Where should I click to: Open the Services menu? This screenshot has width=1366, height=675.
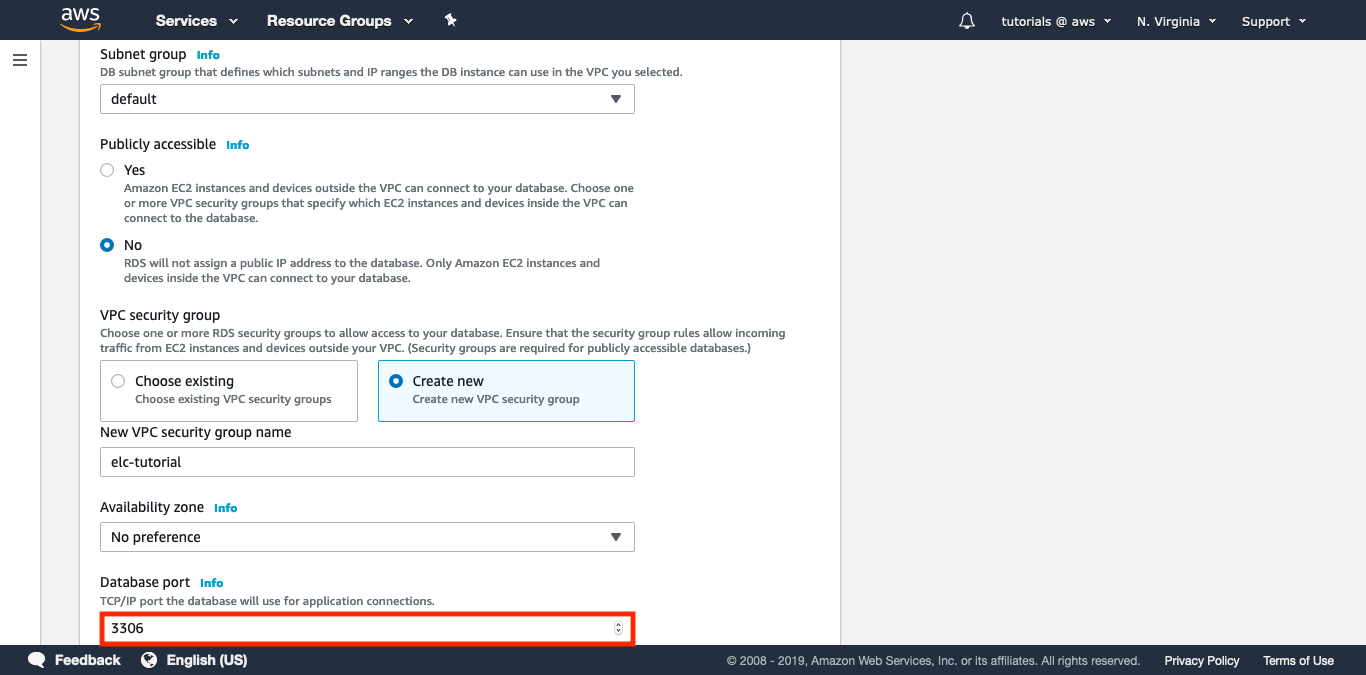point(197,21)
